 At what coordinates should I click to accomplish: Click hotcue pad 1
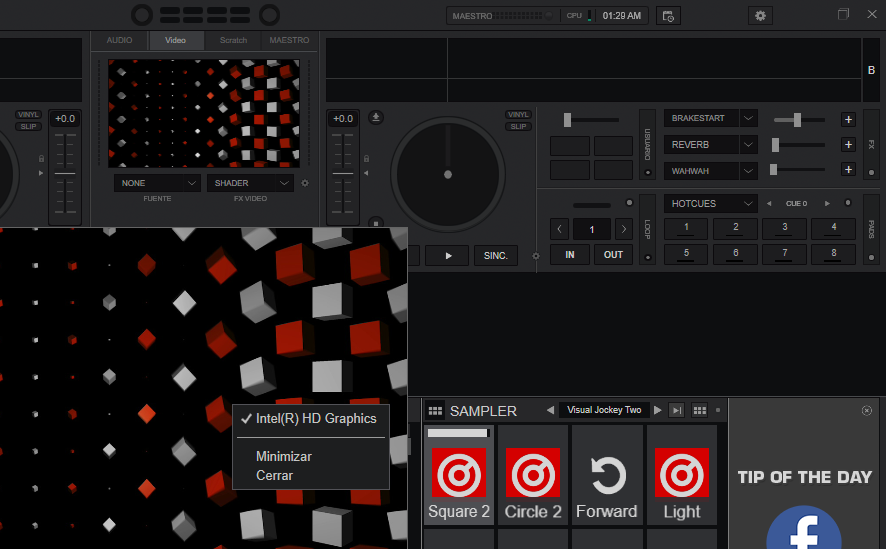tap(686, 228)
